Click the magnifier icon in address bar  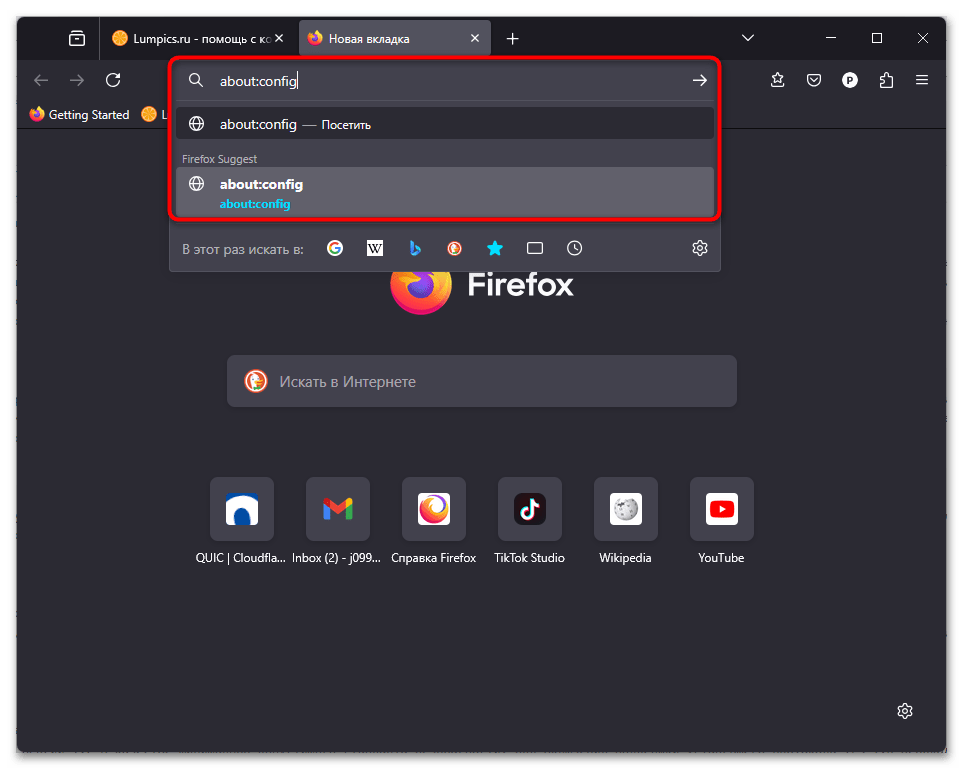[196, 80]
